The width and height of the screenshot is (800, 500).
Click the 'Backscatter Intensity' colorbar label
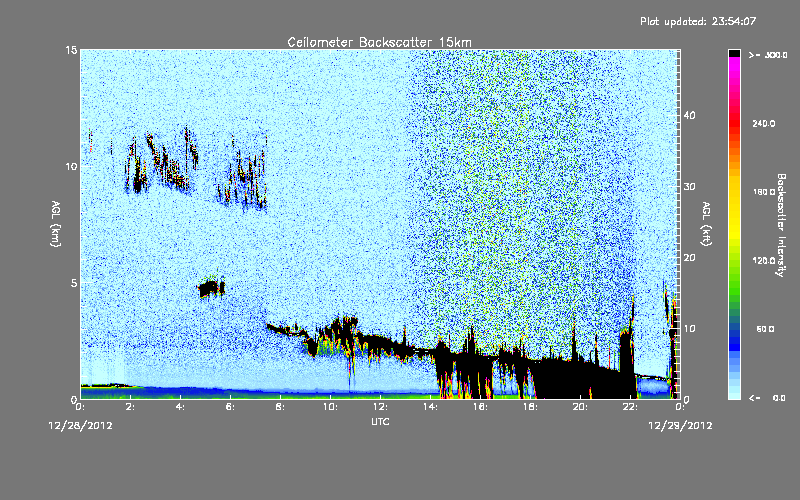781,225
